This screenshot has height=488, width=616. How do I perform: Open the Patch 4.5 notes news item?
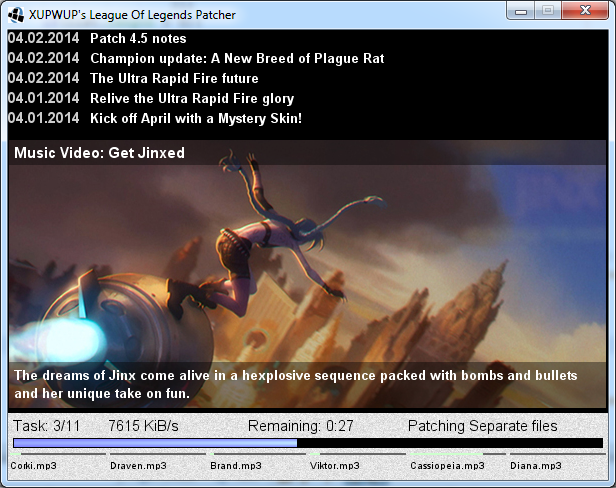tap(138, 39)
